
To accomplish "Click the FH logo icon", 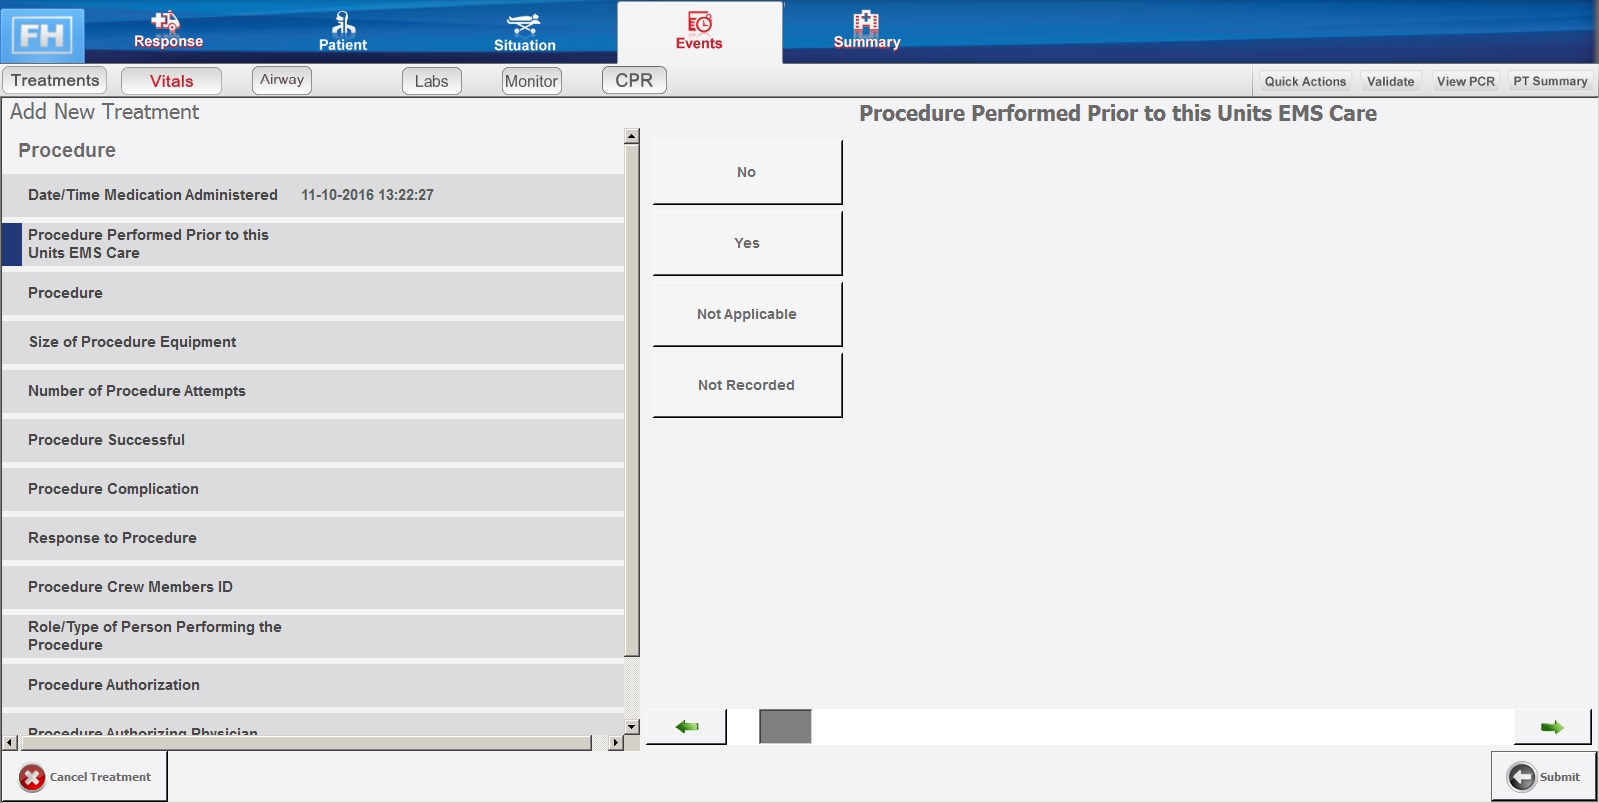I will [42, 35].
